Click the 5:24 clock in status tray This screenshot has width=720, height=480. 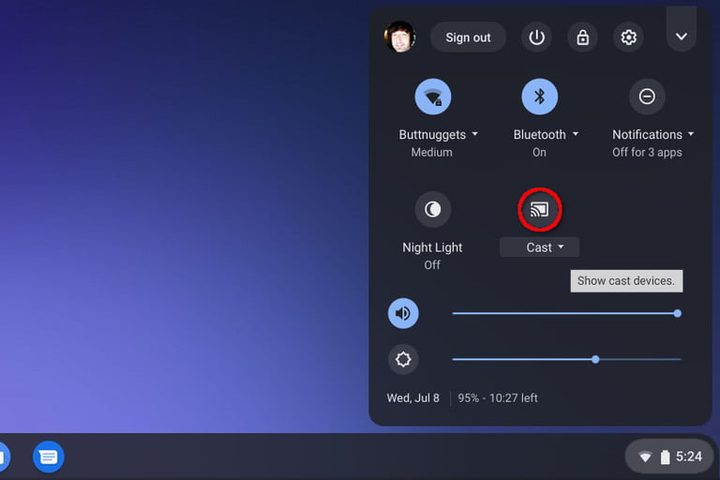click(x=689, y=457)
